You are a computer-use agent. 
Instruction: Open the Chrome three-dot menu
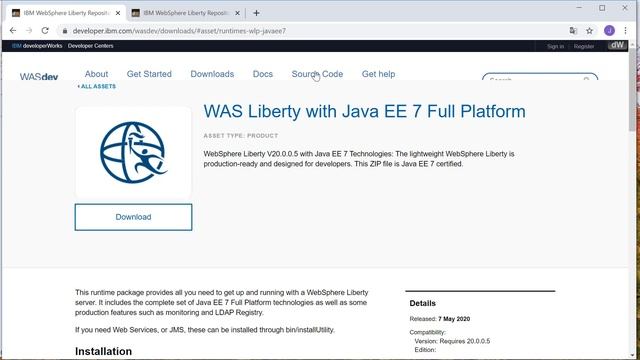[625, 31]
